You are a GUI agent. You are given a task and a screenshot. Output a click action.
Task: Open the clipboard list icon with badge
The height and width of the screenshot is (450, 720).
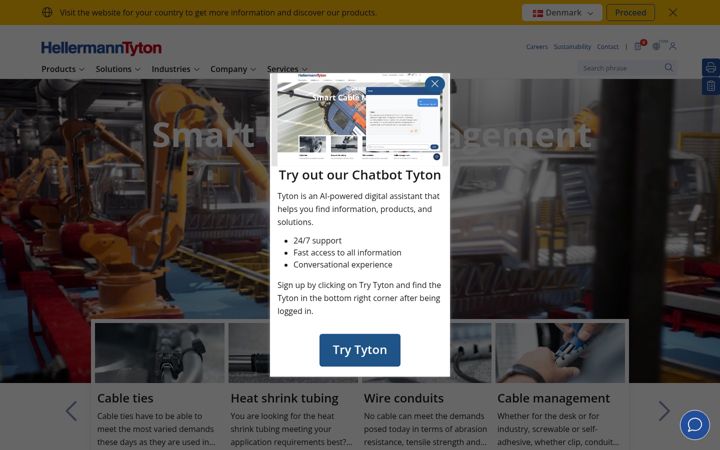click(639, 45)
